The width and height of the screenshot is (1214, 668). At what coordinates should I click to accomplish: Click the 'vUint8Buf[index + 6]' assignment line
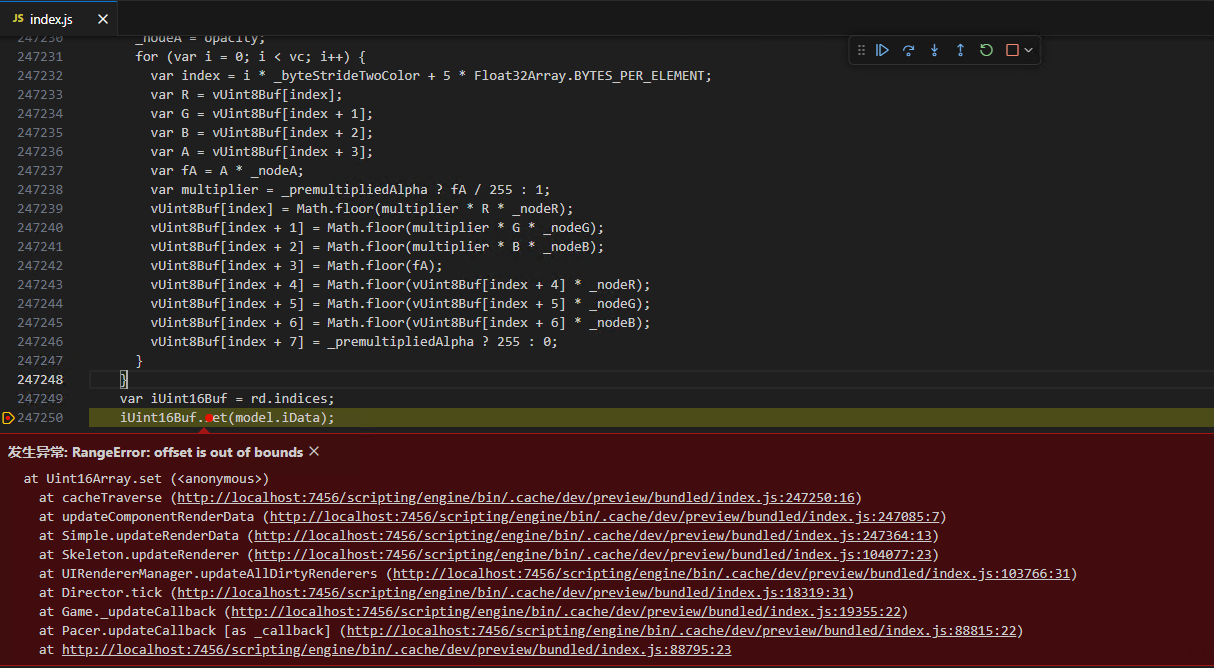401,323
